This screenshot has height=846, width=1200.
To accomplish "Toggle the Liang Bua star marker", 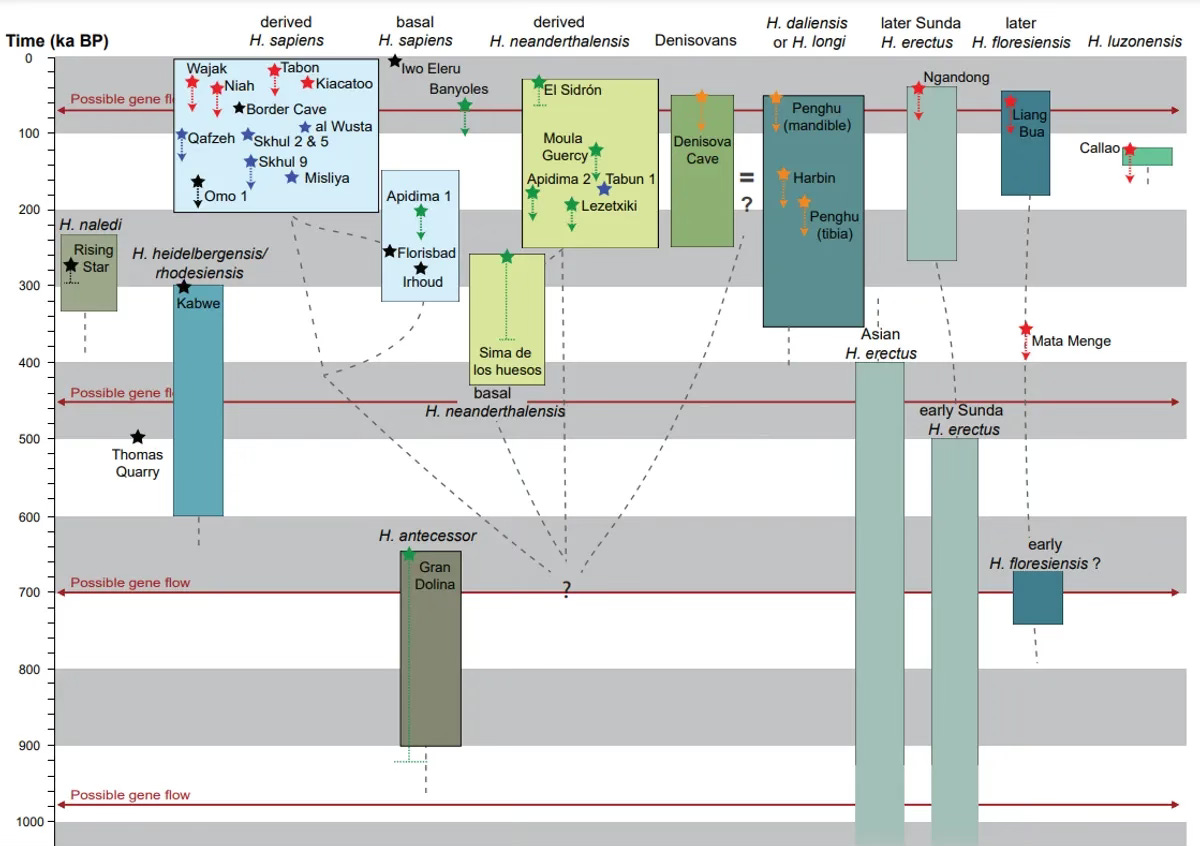I will [x=1009, y=101].
